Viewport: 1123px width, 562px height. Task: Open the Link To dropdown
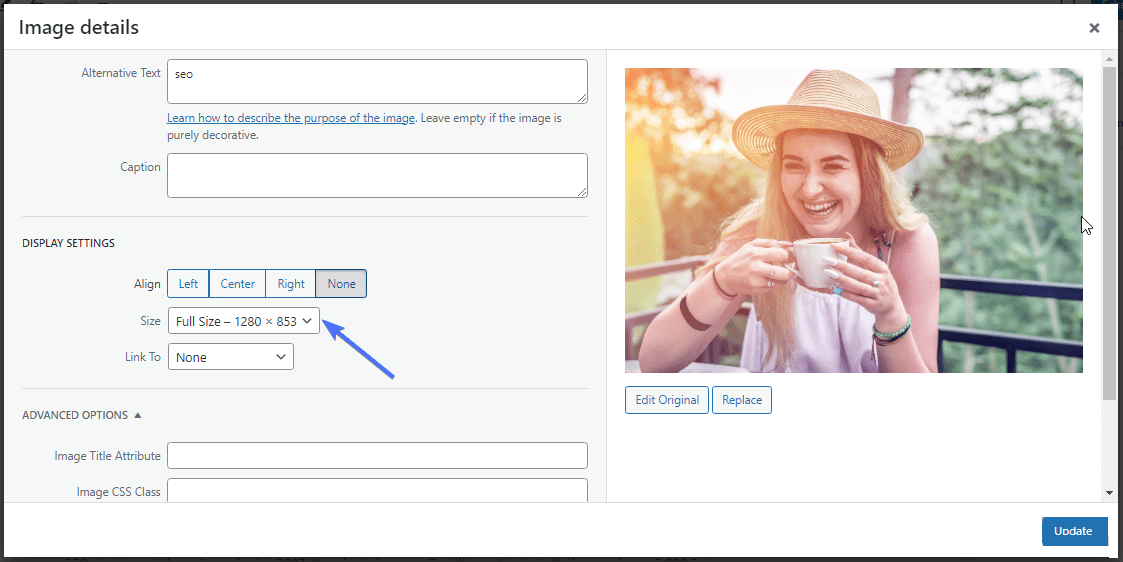(x=231, y=357)
